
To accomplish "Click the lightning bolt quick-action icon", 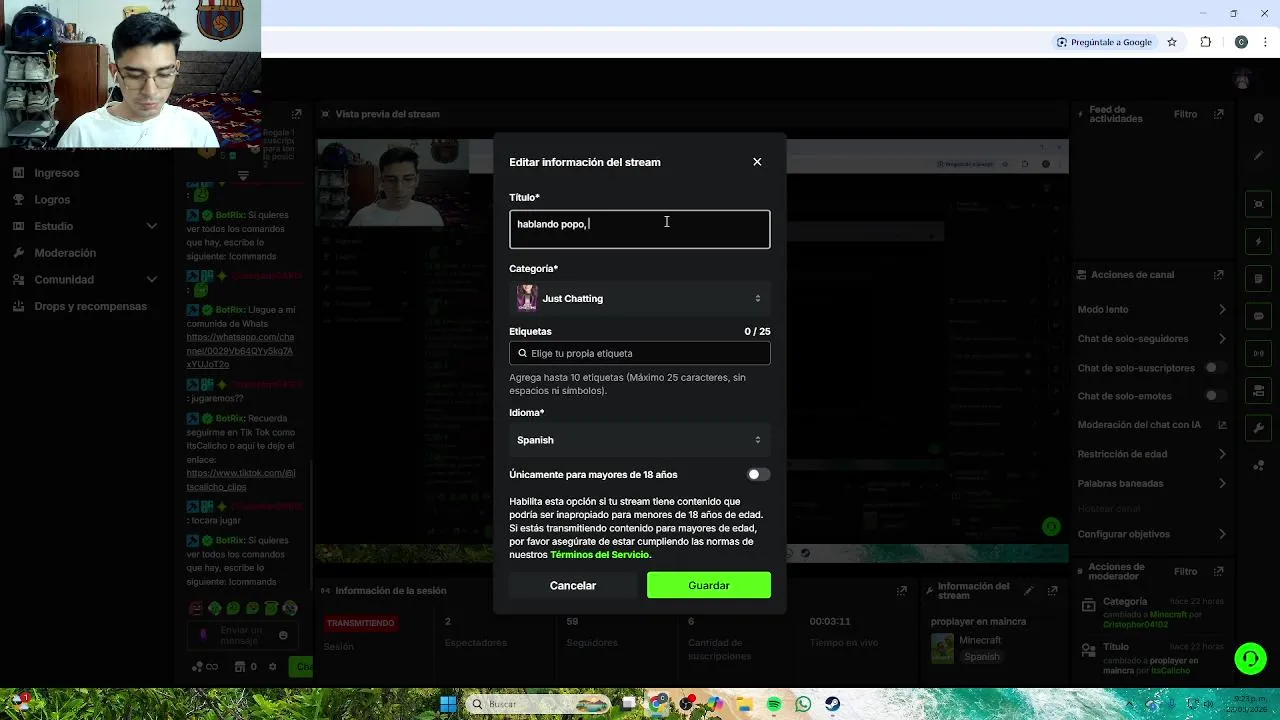I will click(1259, 242).
